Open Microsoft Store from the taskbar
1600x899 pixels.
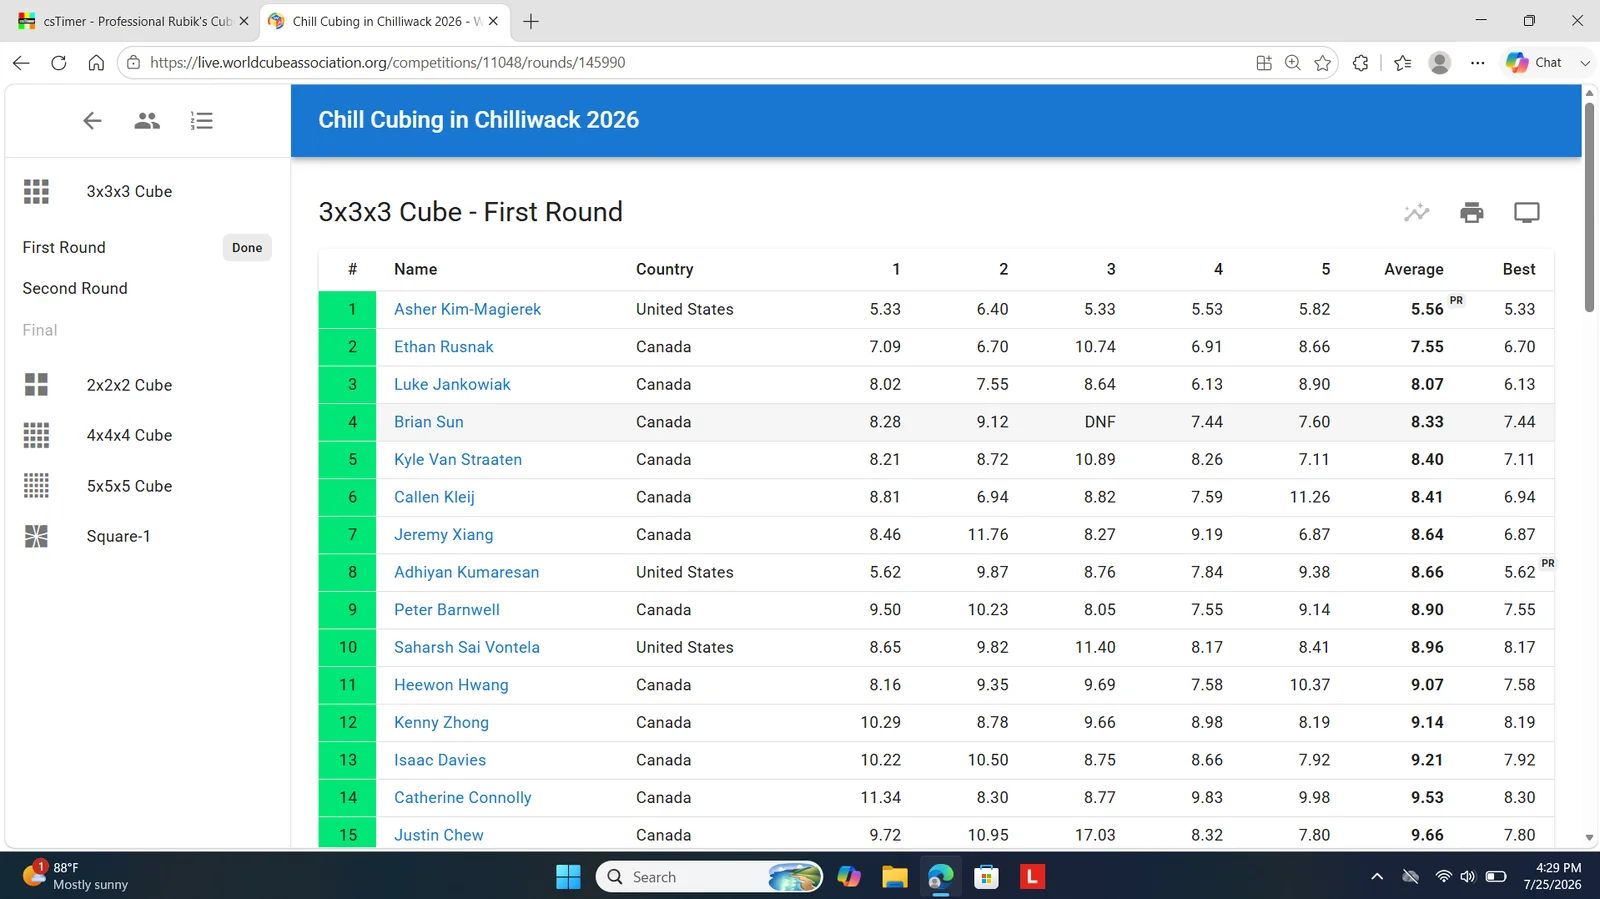(987, 877)
